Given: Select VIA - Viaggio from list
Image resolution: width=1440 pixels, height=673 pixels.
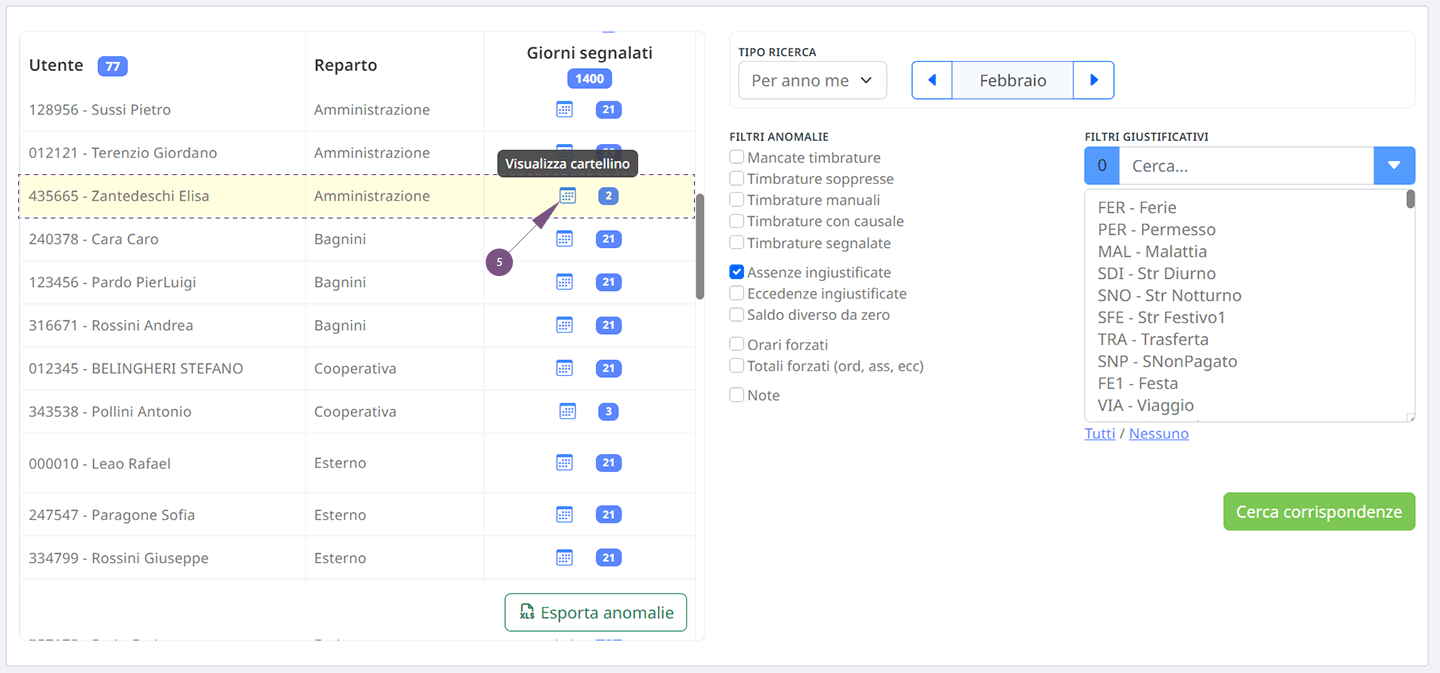Looking at the screenshot, I should [1146, 406].
